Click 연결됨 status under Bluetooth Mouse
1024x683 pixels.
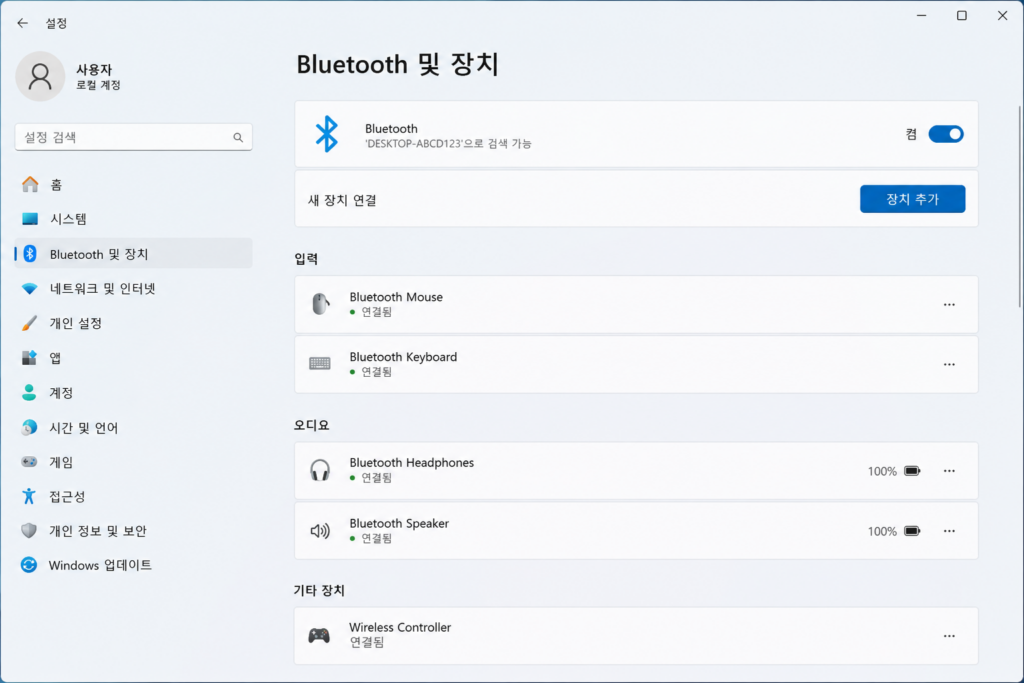377,312
